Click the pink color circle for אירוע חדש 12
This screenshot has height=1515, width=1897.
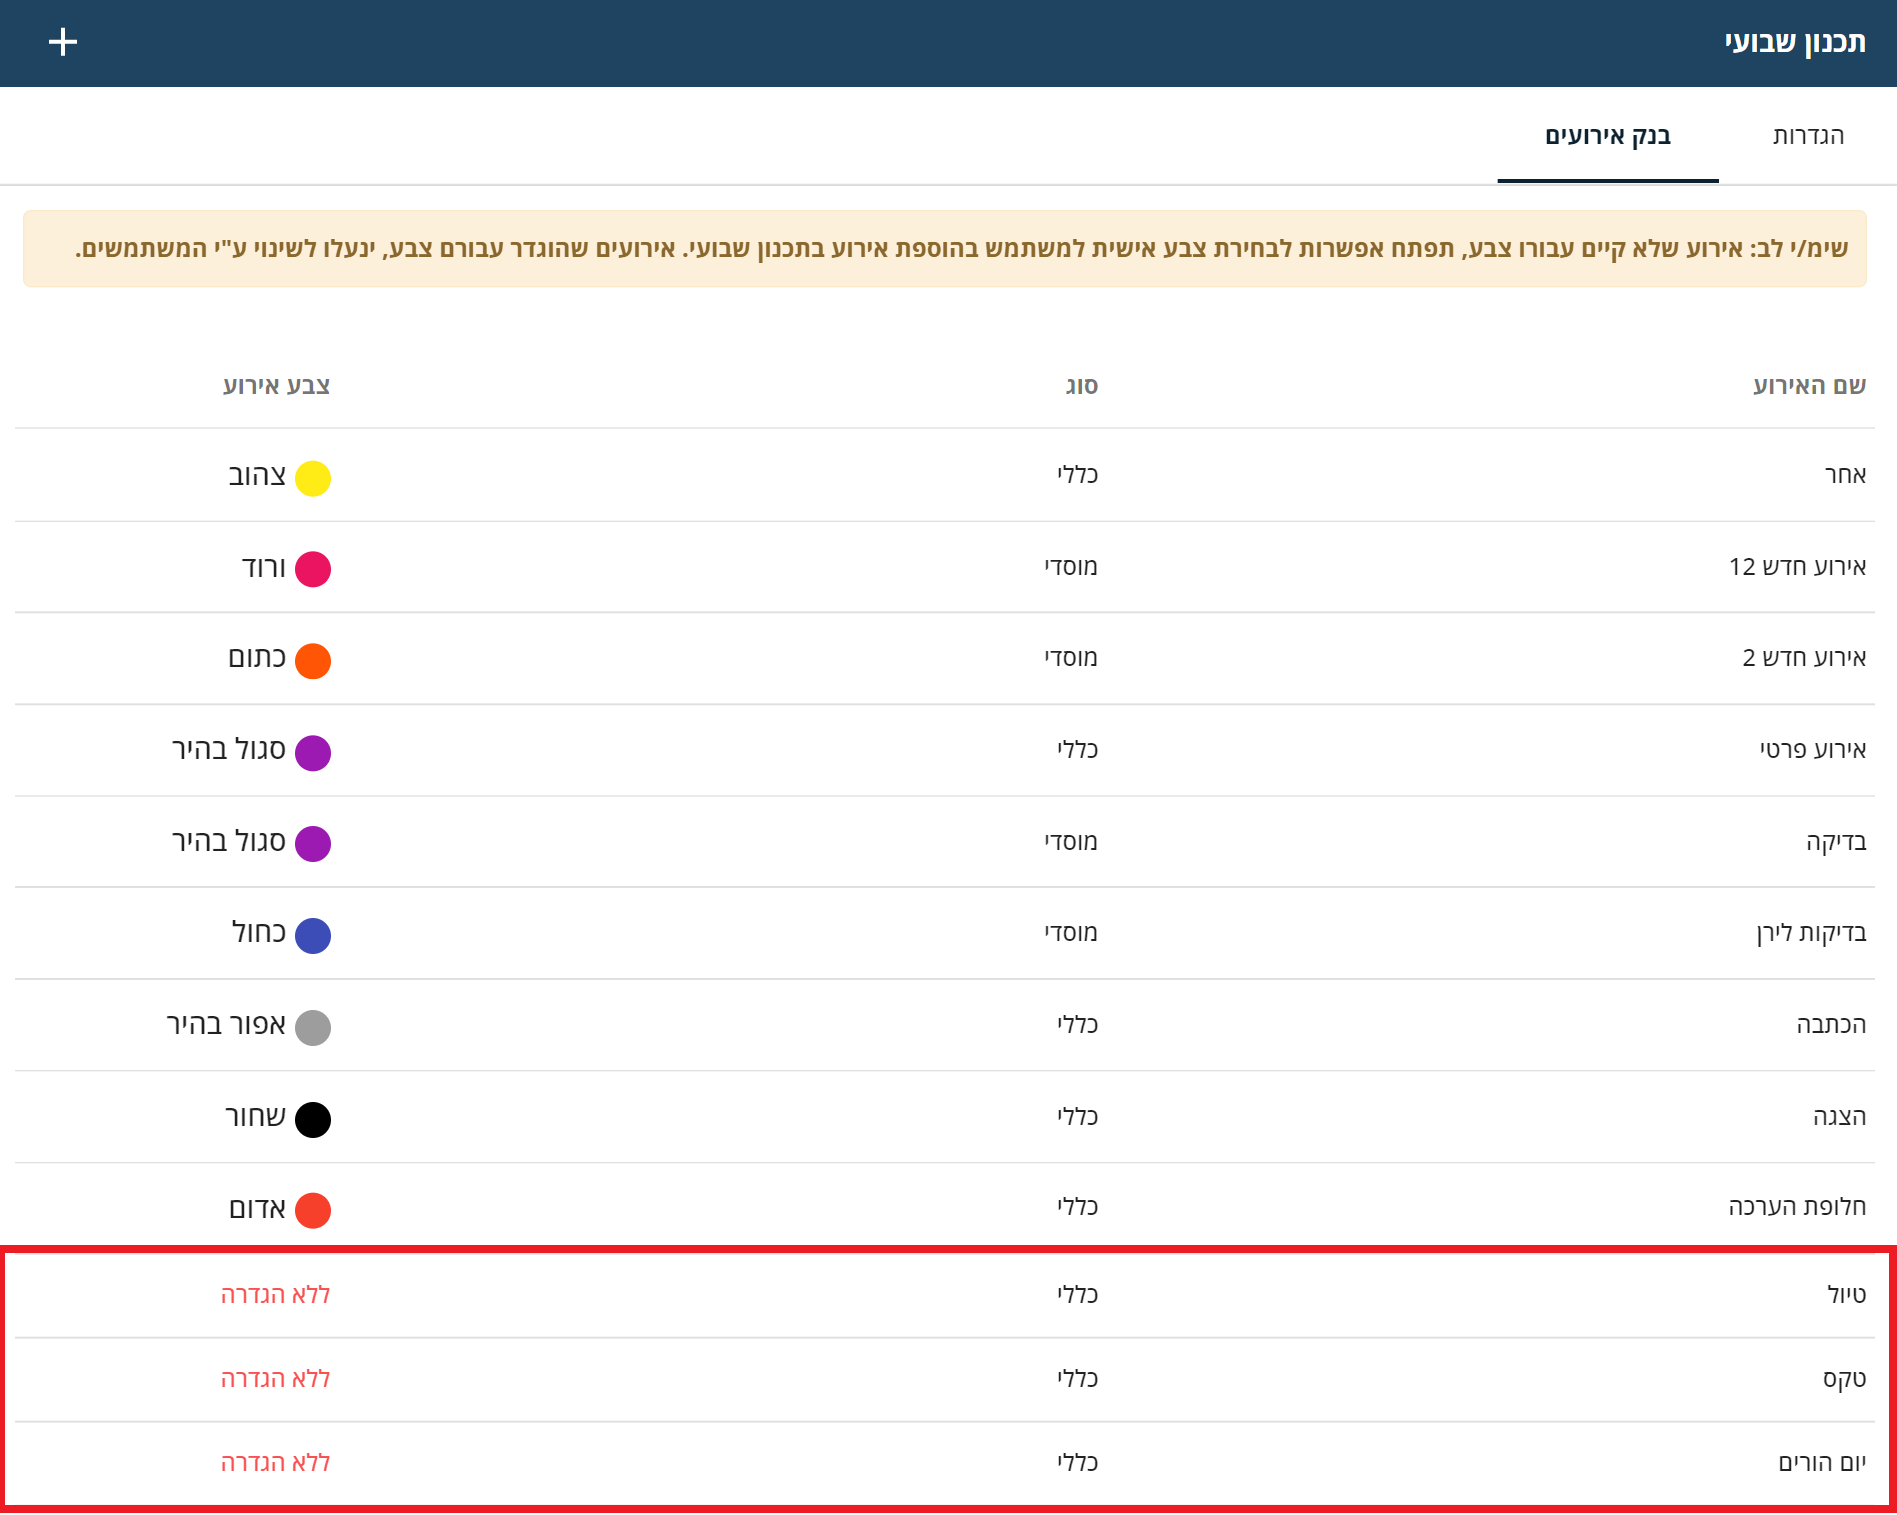click(x=313, y=569)
